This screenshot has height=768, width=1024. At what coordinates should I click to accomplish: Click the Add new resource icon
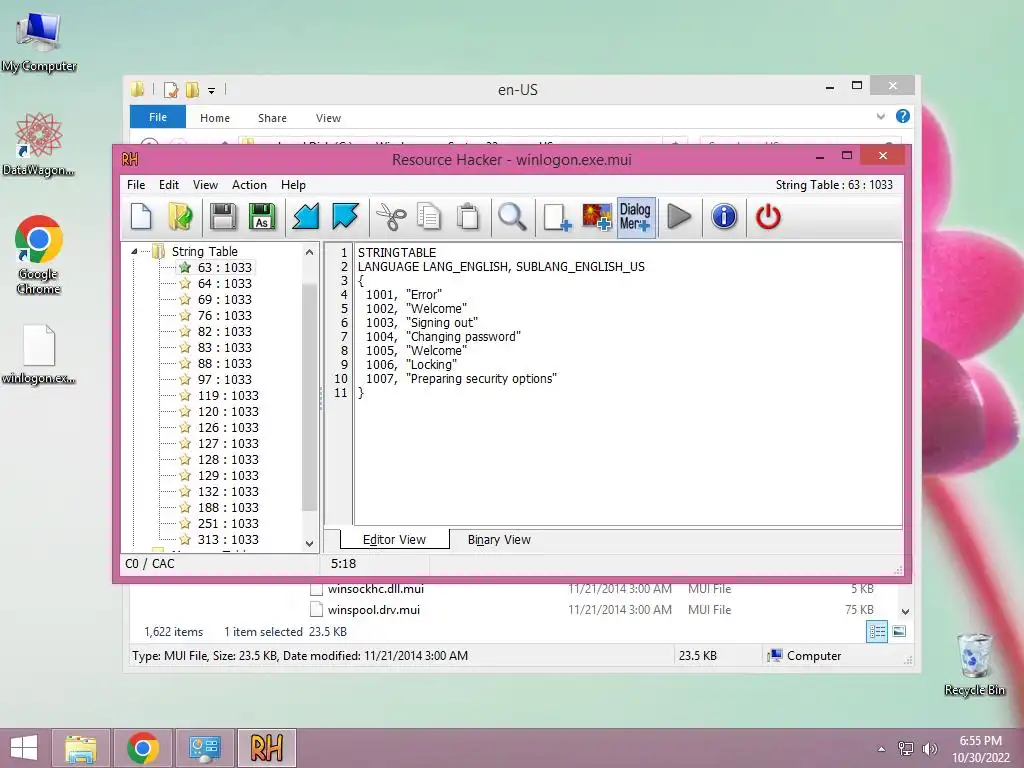[x=556, y=217]
